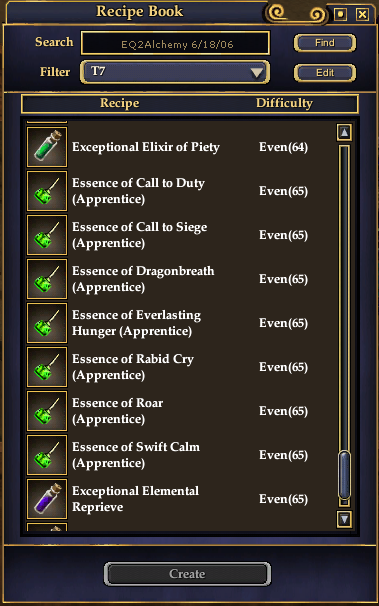The image size is (379, 606).
Task: Click the Exceptional Elixir of Piety potion icon
Action: (x=47, y=147)
